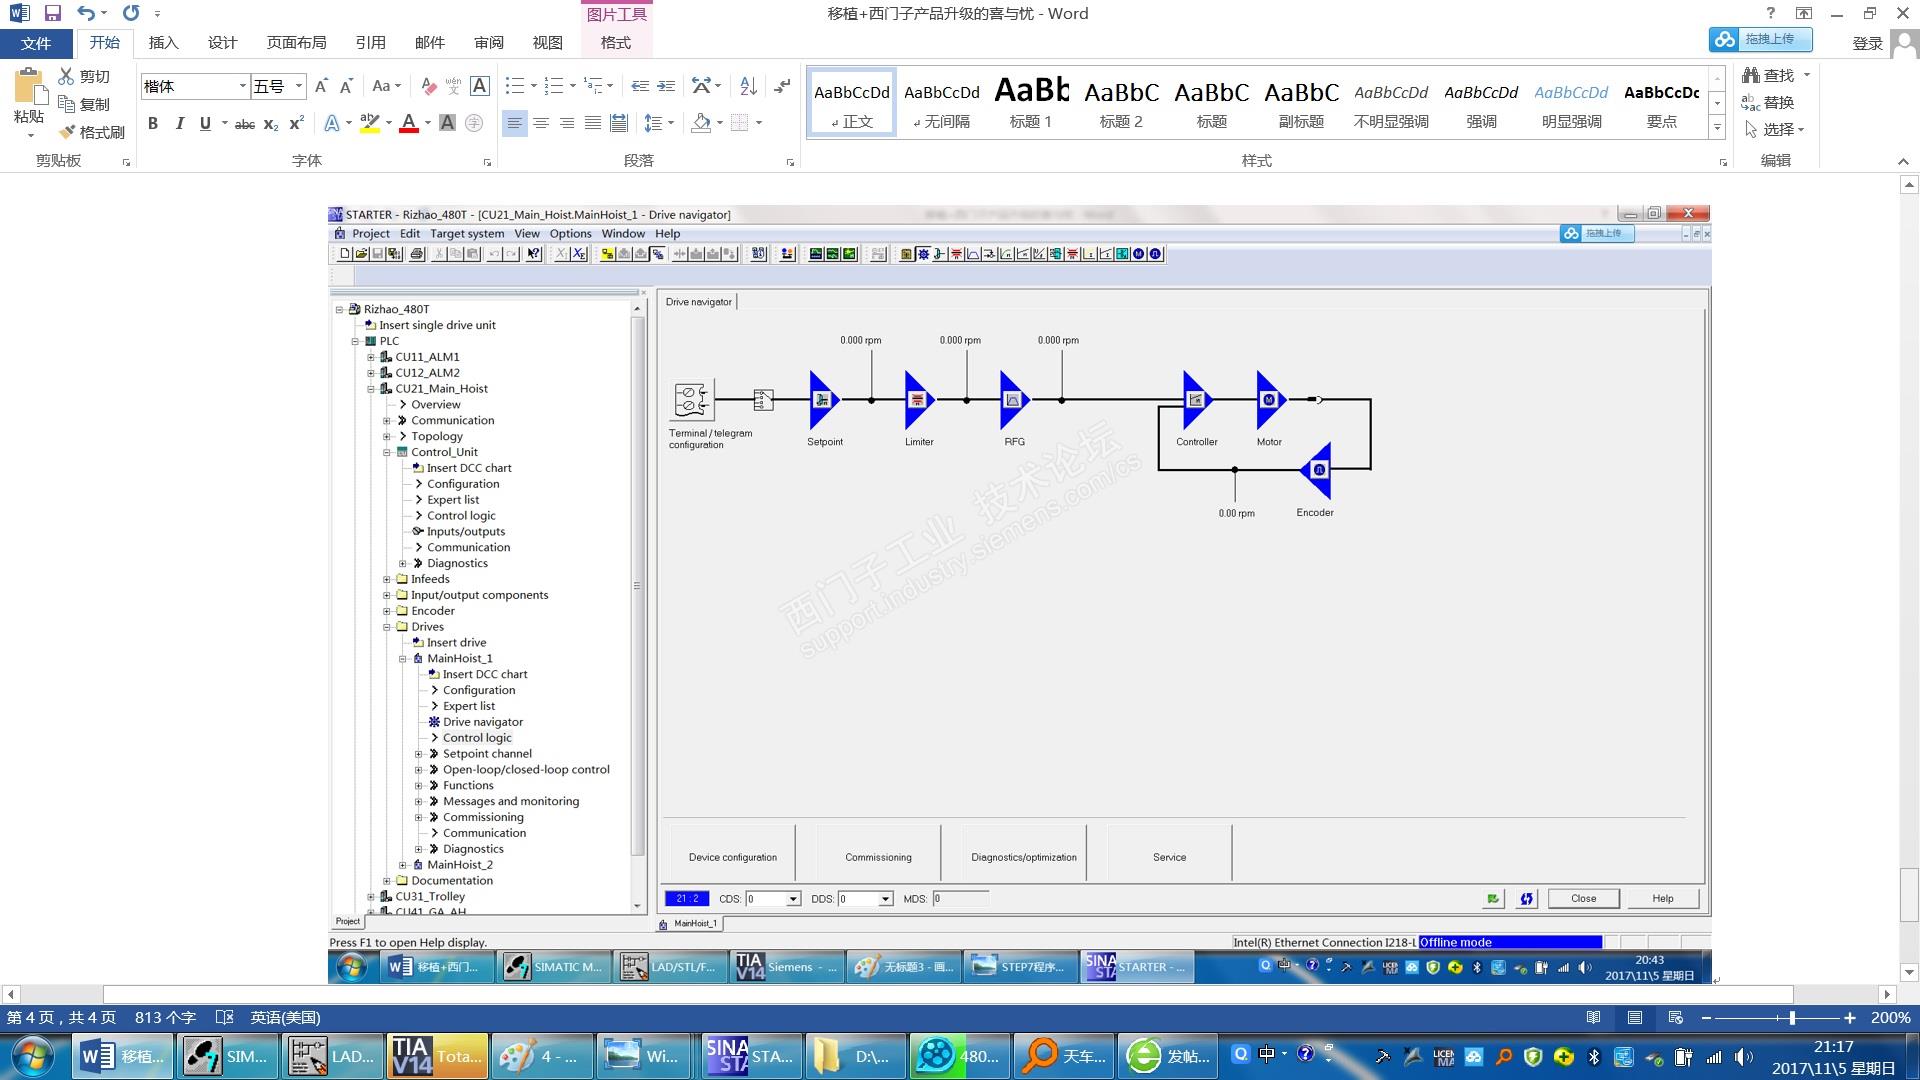Open the font size dropdown

pos(298,86)
